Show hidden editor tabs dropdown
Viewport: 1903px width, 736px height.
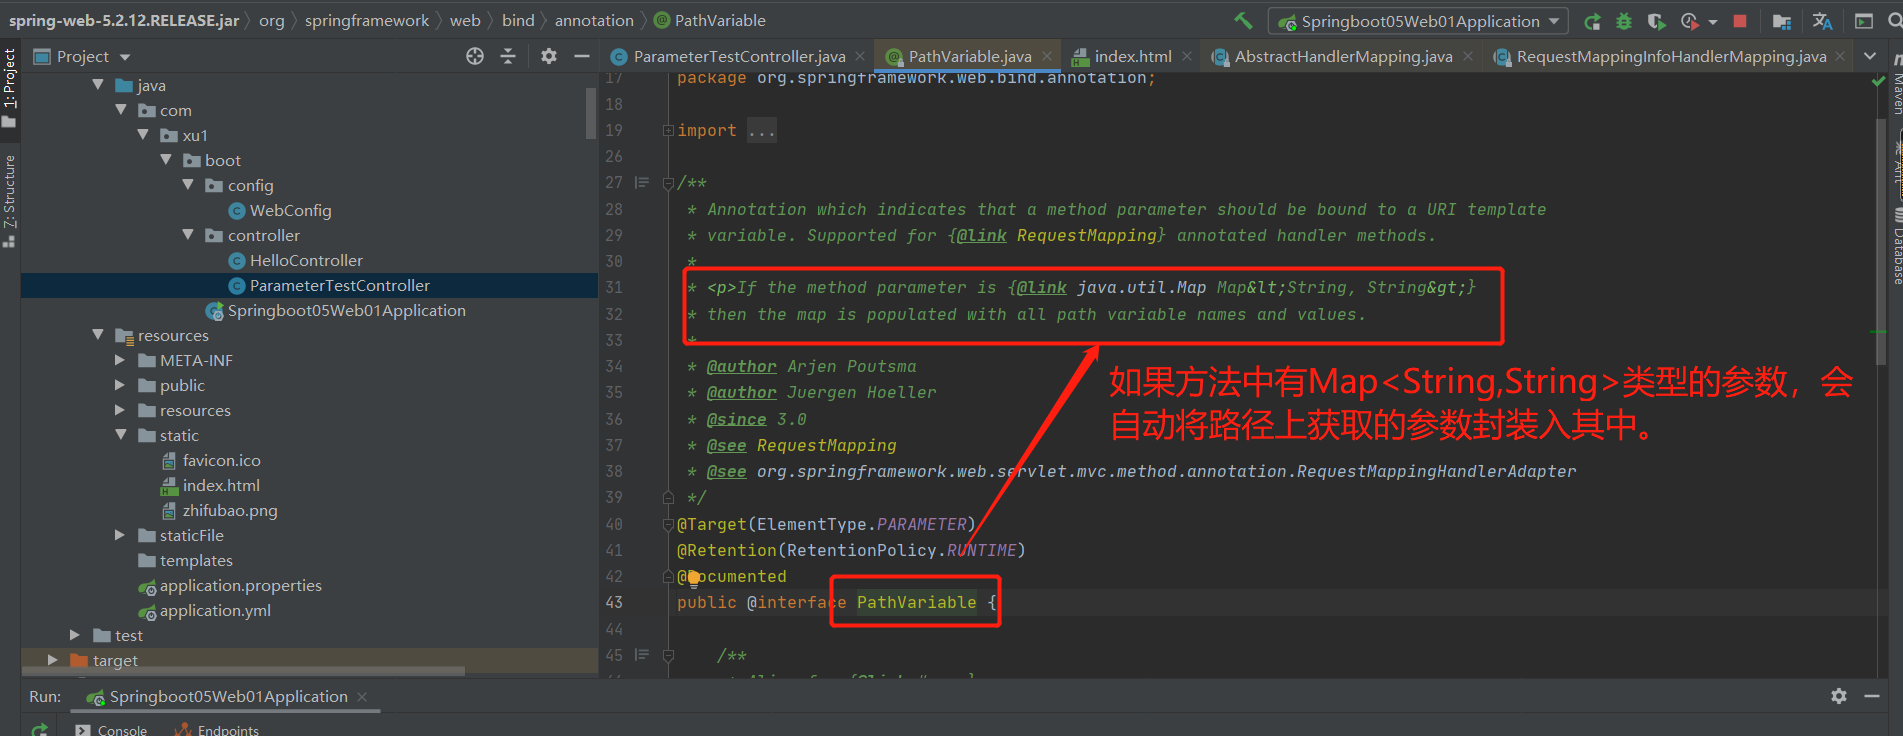click(1870, 57)
